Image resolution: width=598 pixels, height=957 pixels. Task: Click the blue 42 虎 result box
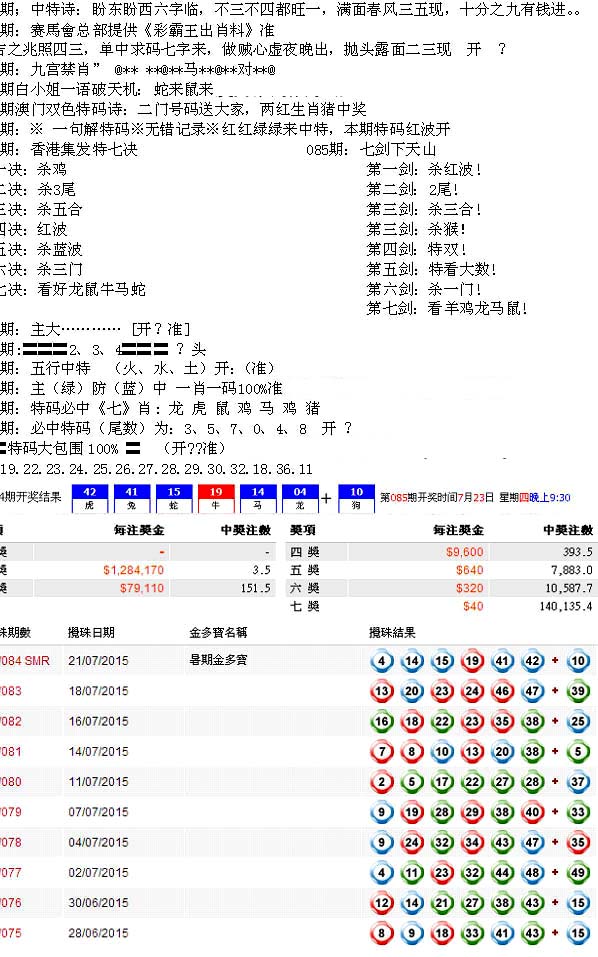[90, 498]
